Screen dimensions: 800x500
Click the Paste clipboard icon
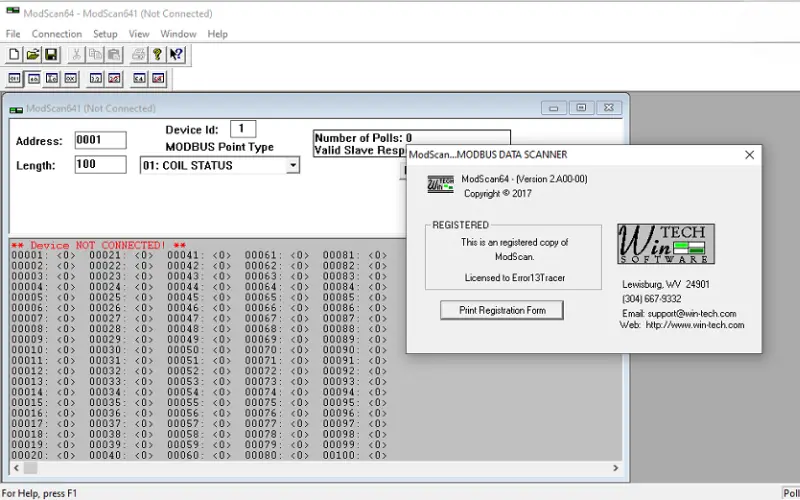click(x=113, y=54)
